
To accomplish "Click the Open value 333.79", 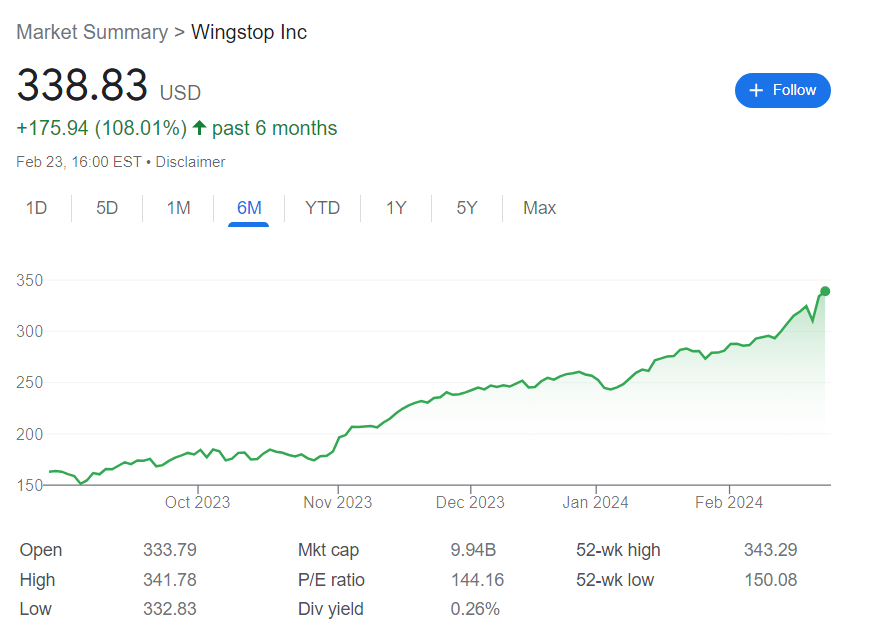I will click(170, 549).
